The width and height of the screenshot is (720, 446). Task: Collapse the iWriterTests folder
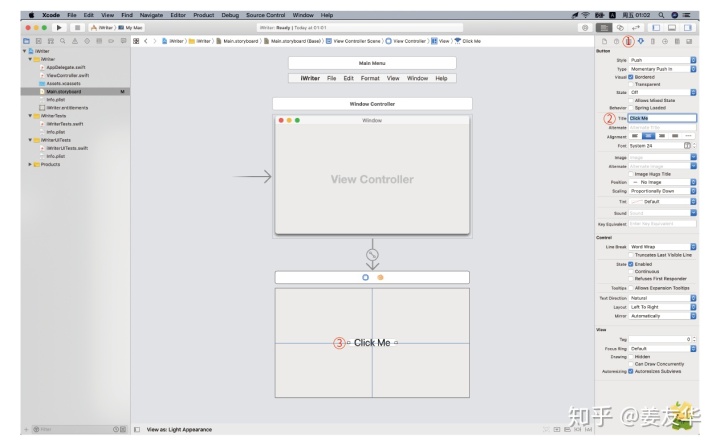point(30,116)
